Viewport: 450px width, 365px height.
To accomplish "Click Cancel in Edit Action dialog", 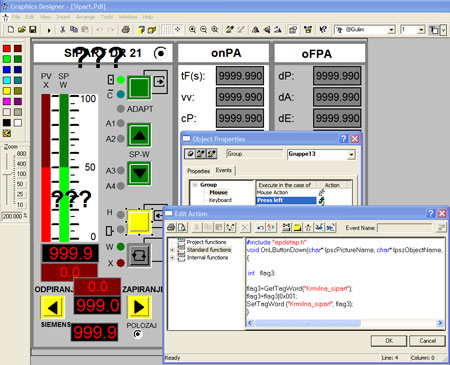I will coord(428,341).
